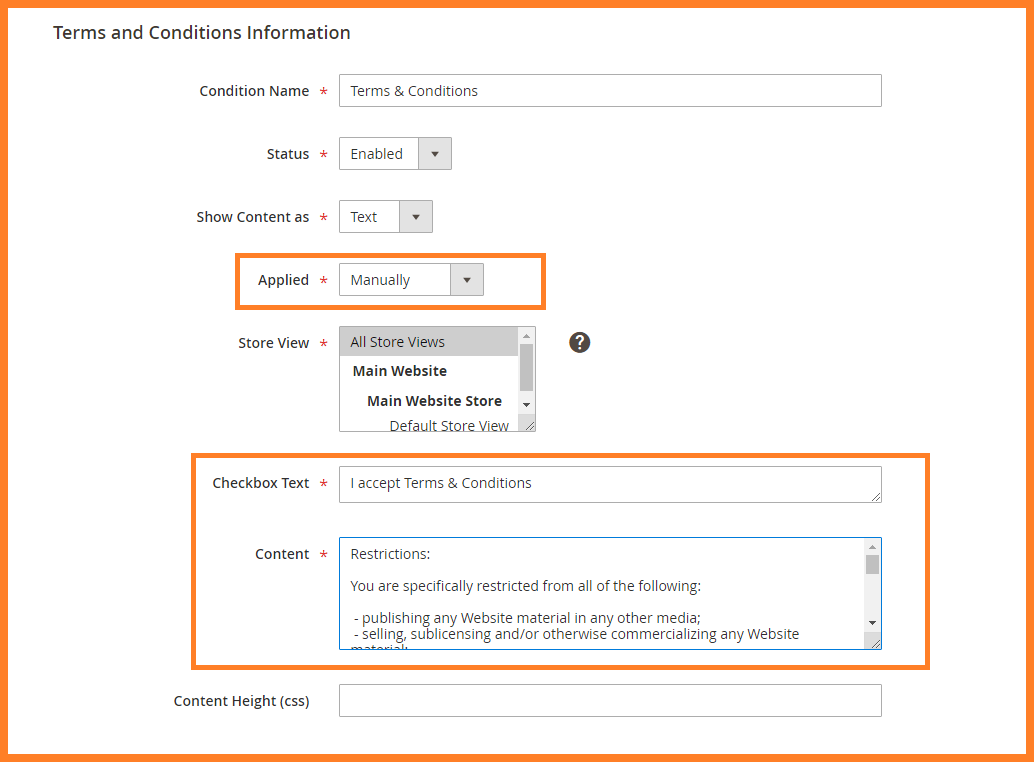Click the Checkbox Text resize handle
The image size is (1034, 762).
click(x=876, y=497)
